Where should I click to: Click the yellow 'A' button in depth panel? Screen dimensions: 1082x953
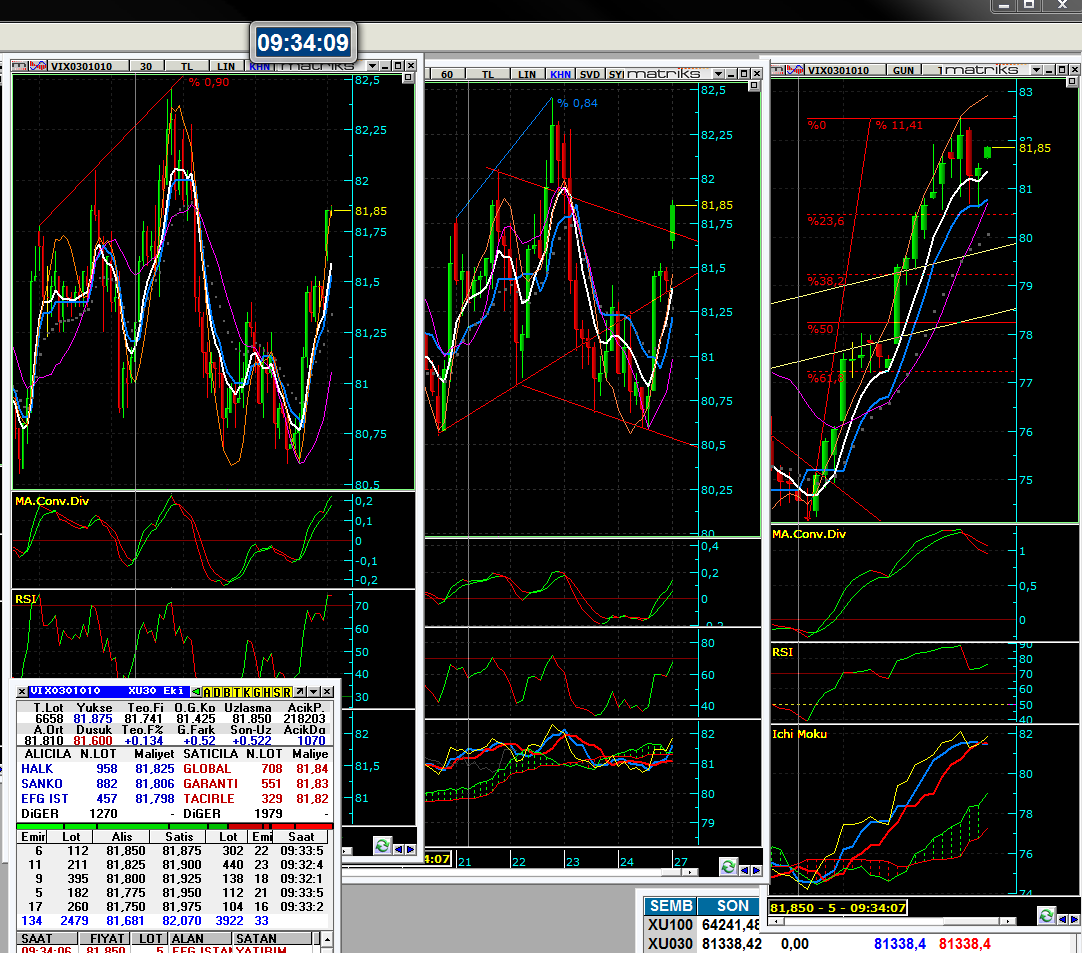click(x=208, y=691)
